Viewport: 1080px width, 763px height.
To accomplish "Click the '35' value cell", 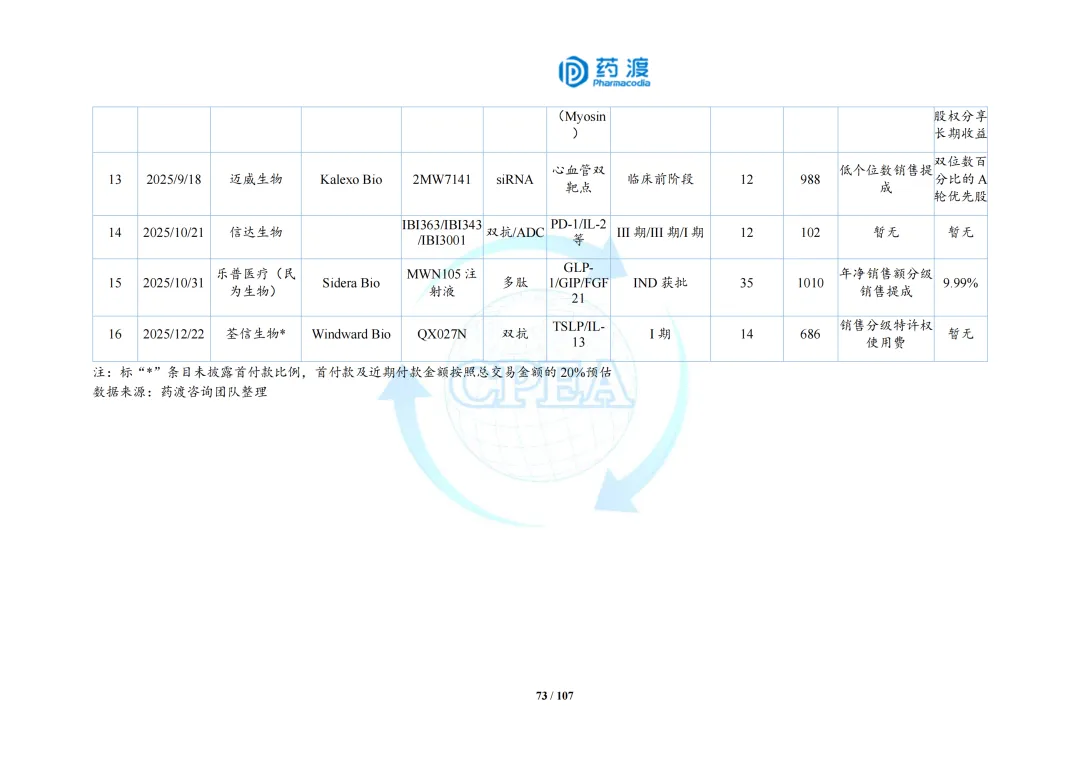I will coord(747,287).
